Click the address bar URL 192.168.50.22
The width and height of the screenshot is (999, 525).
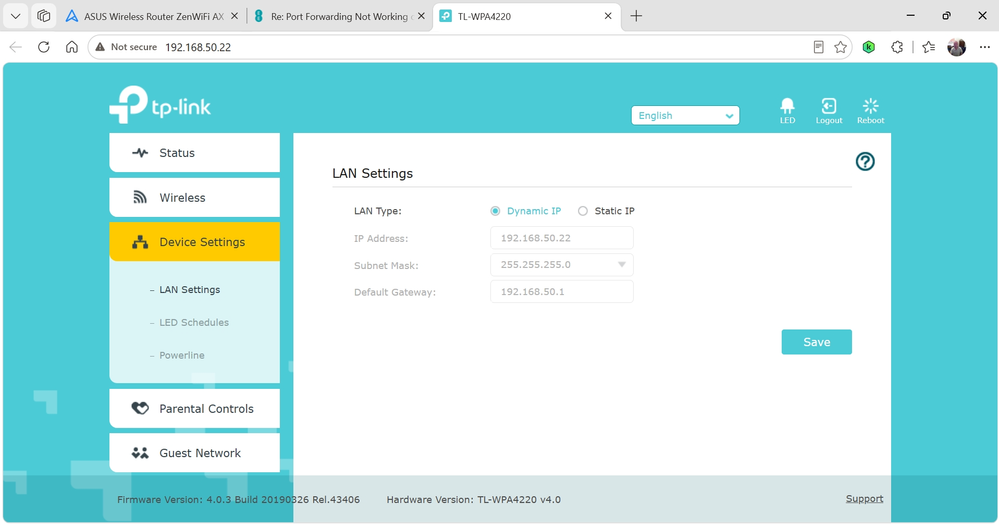click(198, 47)
